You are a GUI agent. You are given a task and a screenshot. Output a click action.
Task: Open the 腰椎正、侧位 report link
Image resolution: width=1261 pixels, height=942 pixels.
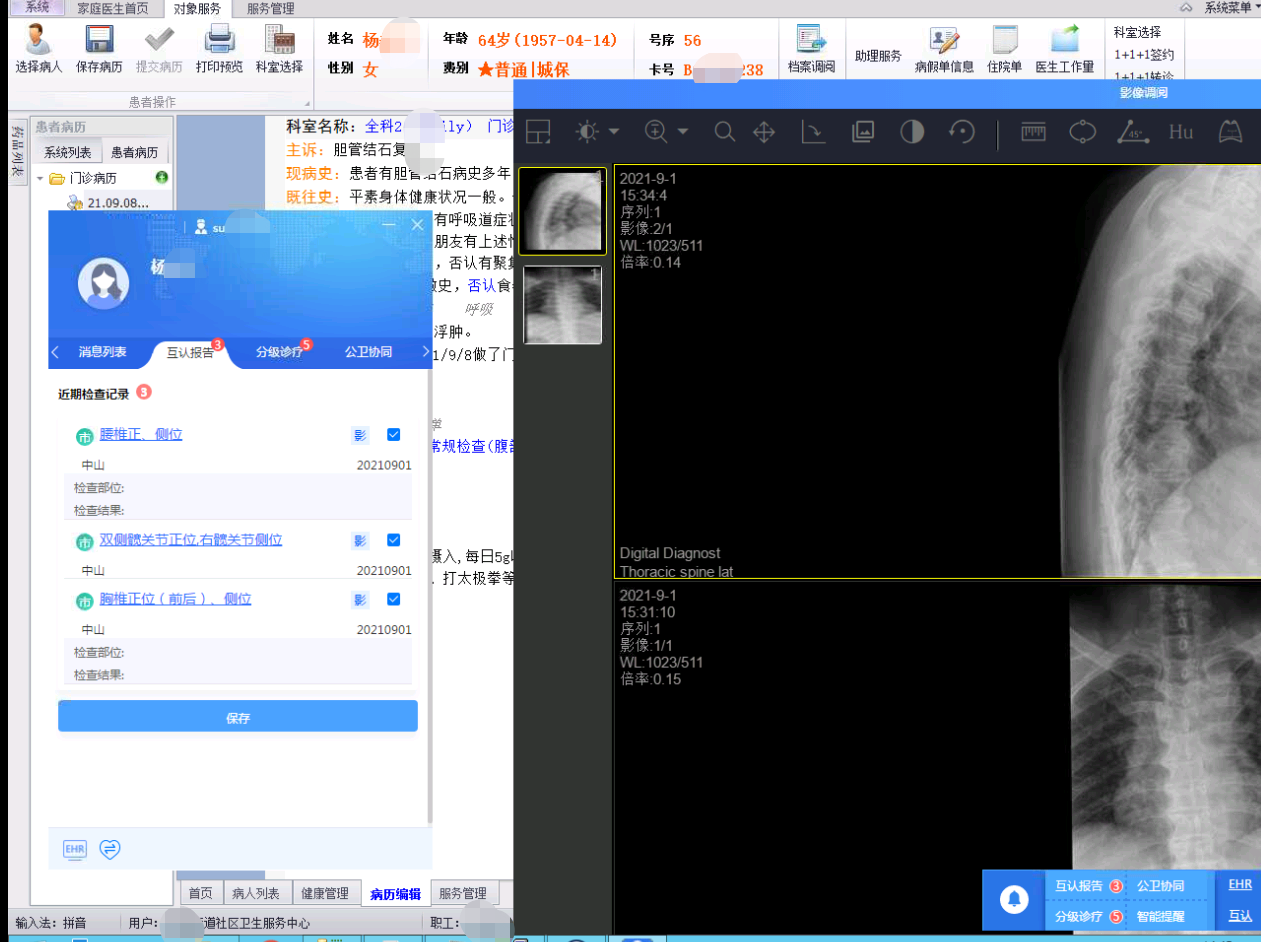[141, 435]
